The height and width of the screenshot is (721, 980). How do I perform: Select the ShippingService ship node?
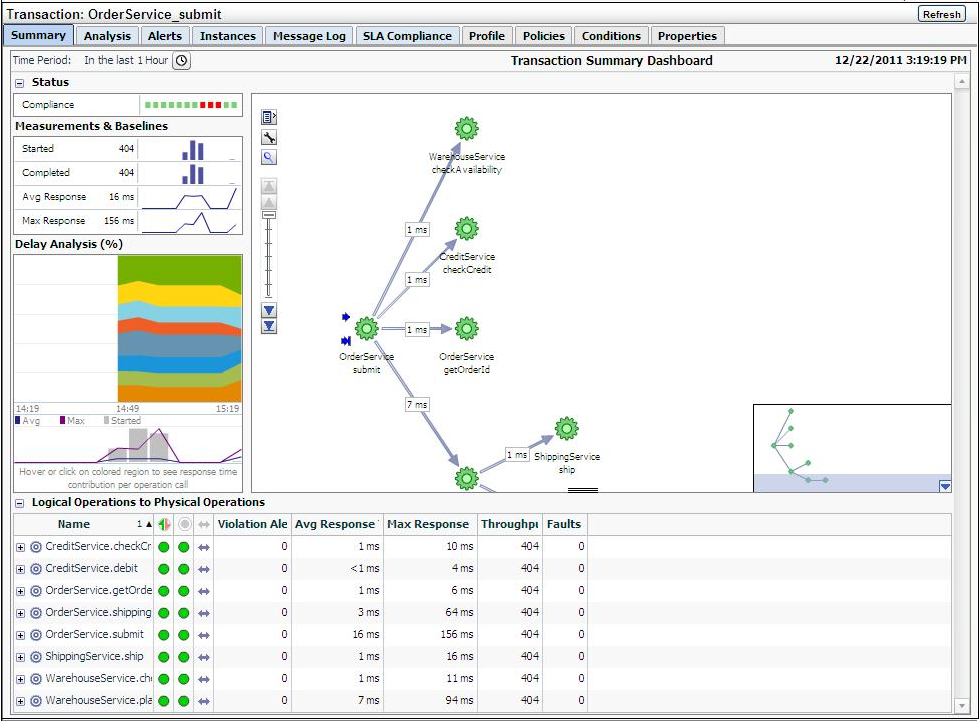click(x=566, y=429)
